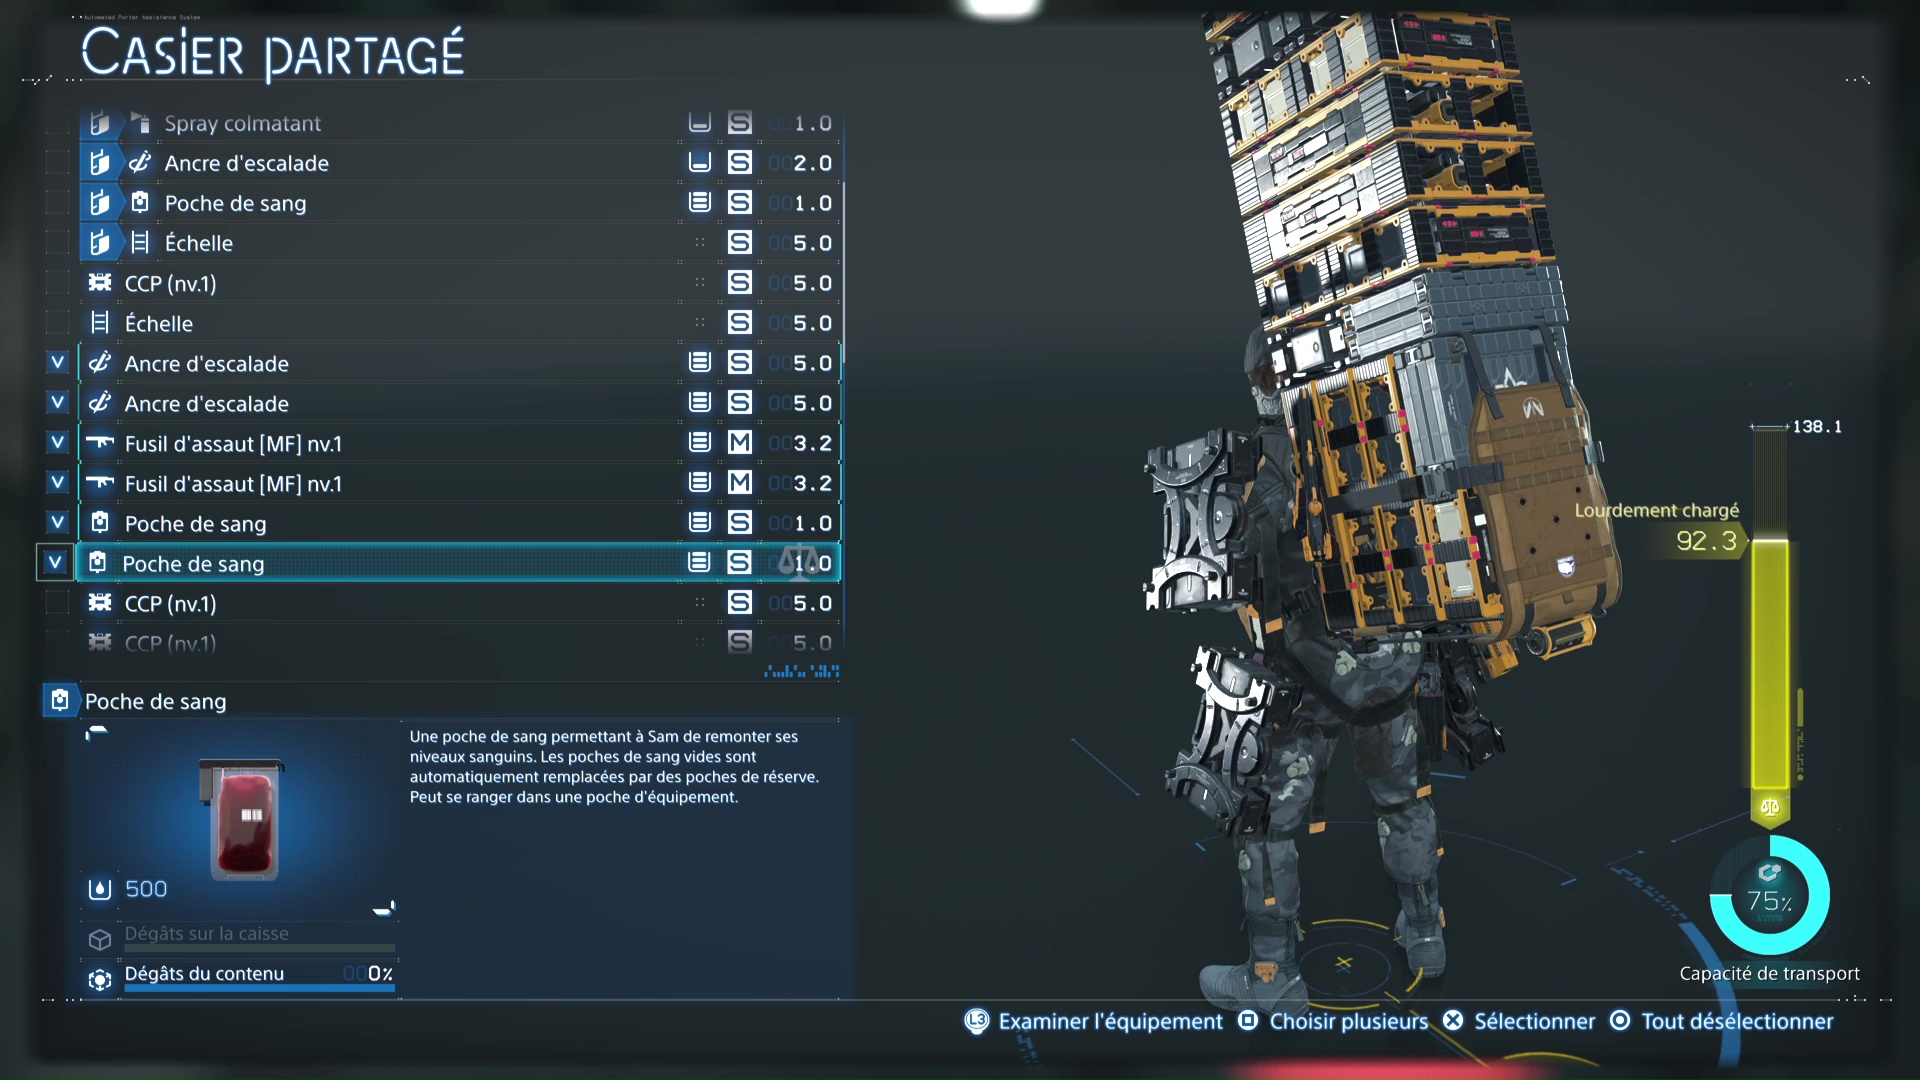The width and height of the screenshot is (1920, 1080).
Task: Click ladder icon in locker-marked Échelle row
Action: click(x=140, y=243)
